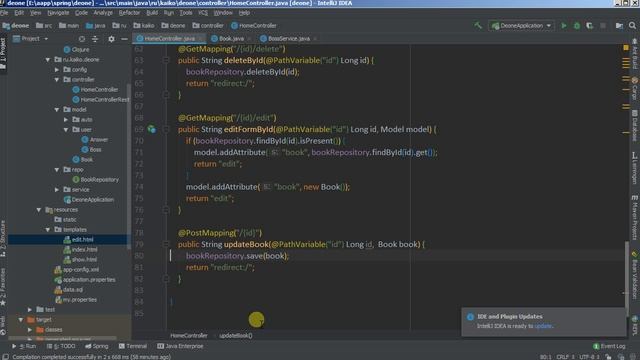Click Collapse All icon in Project panel
This screenshot has width=640, height=360.
coord(95,39)
